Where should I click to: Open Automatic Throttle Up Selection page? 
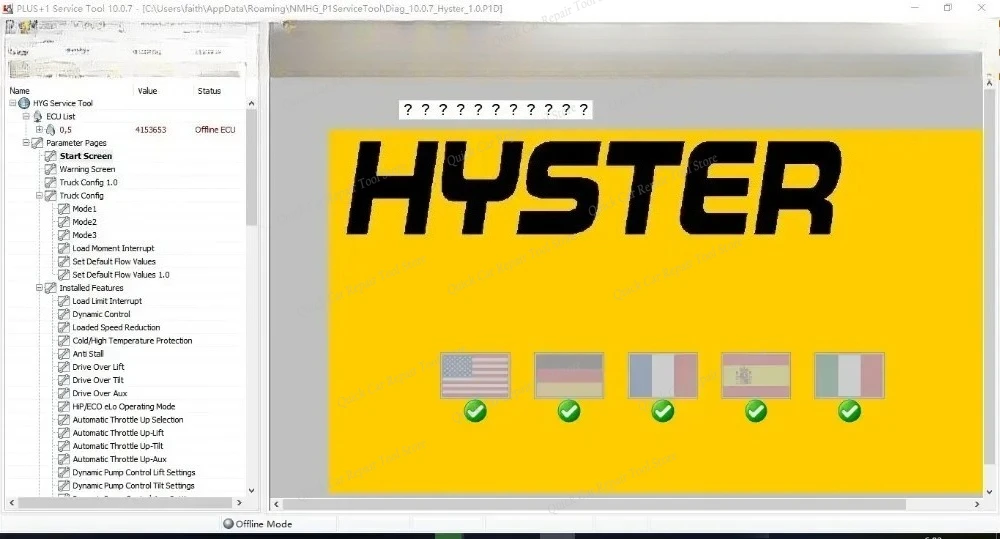coord(128,420)
